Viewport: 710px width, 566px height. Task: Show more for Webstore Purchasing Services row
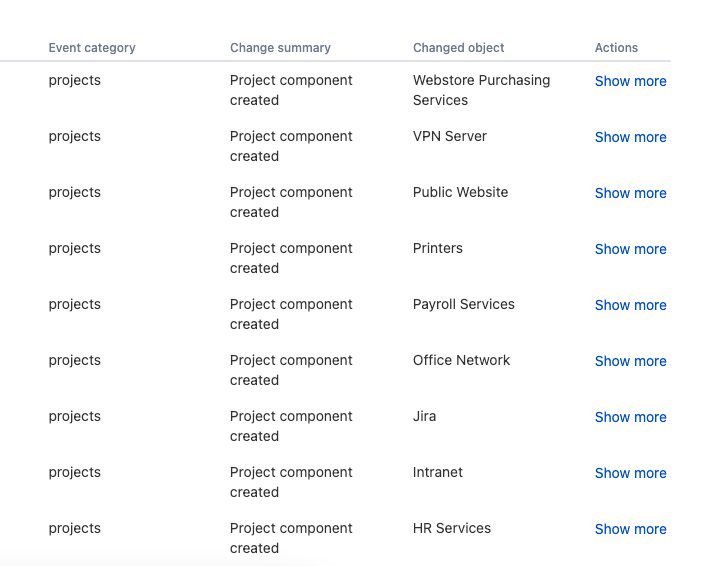pos(630,81)
